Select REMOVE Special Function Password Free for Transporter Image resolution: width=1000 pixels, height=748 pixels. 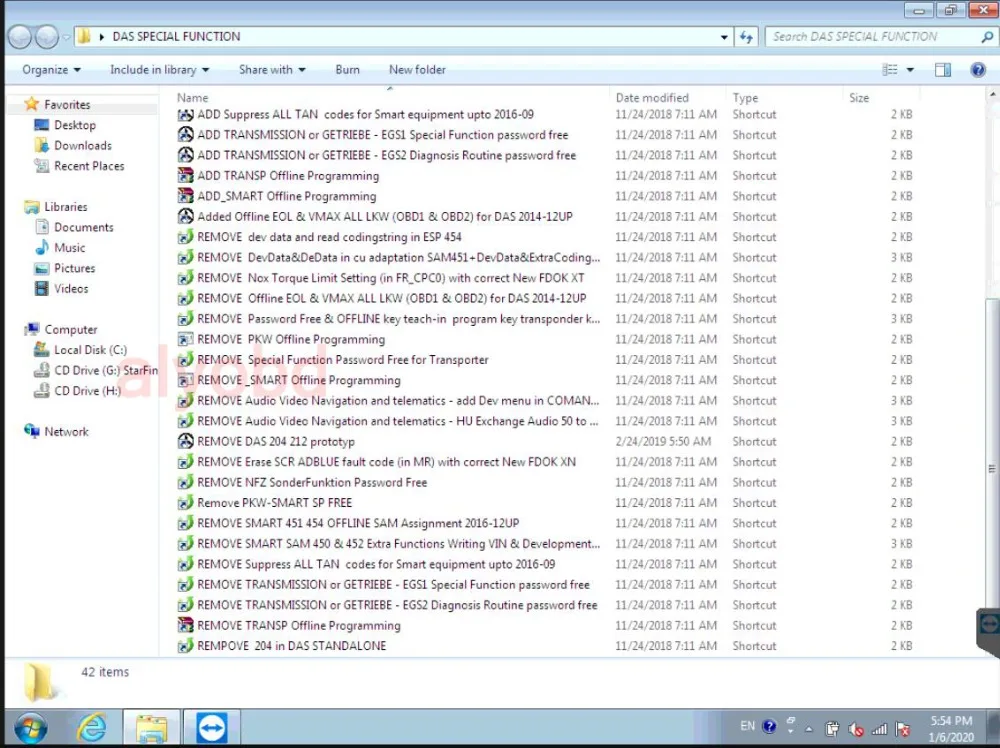click(x=342, y=360)
